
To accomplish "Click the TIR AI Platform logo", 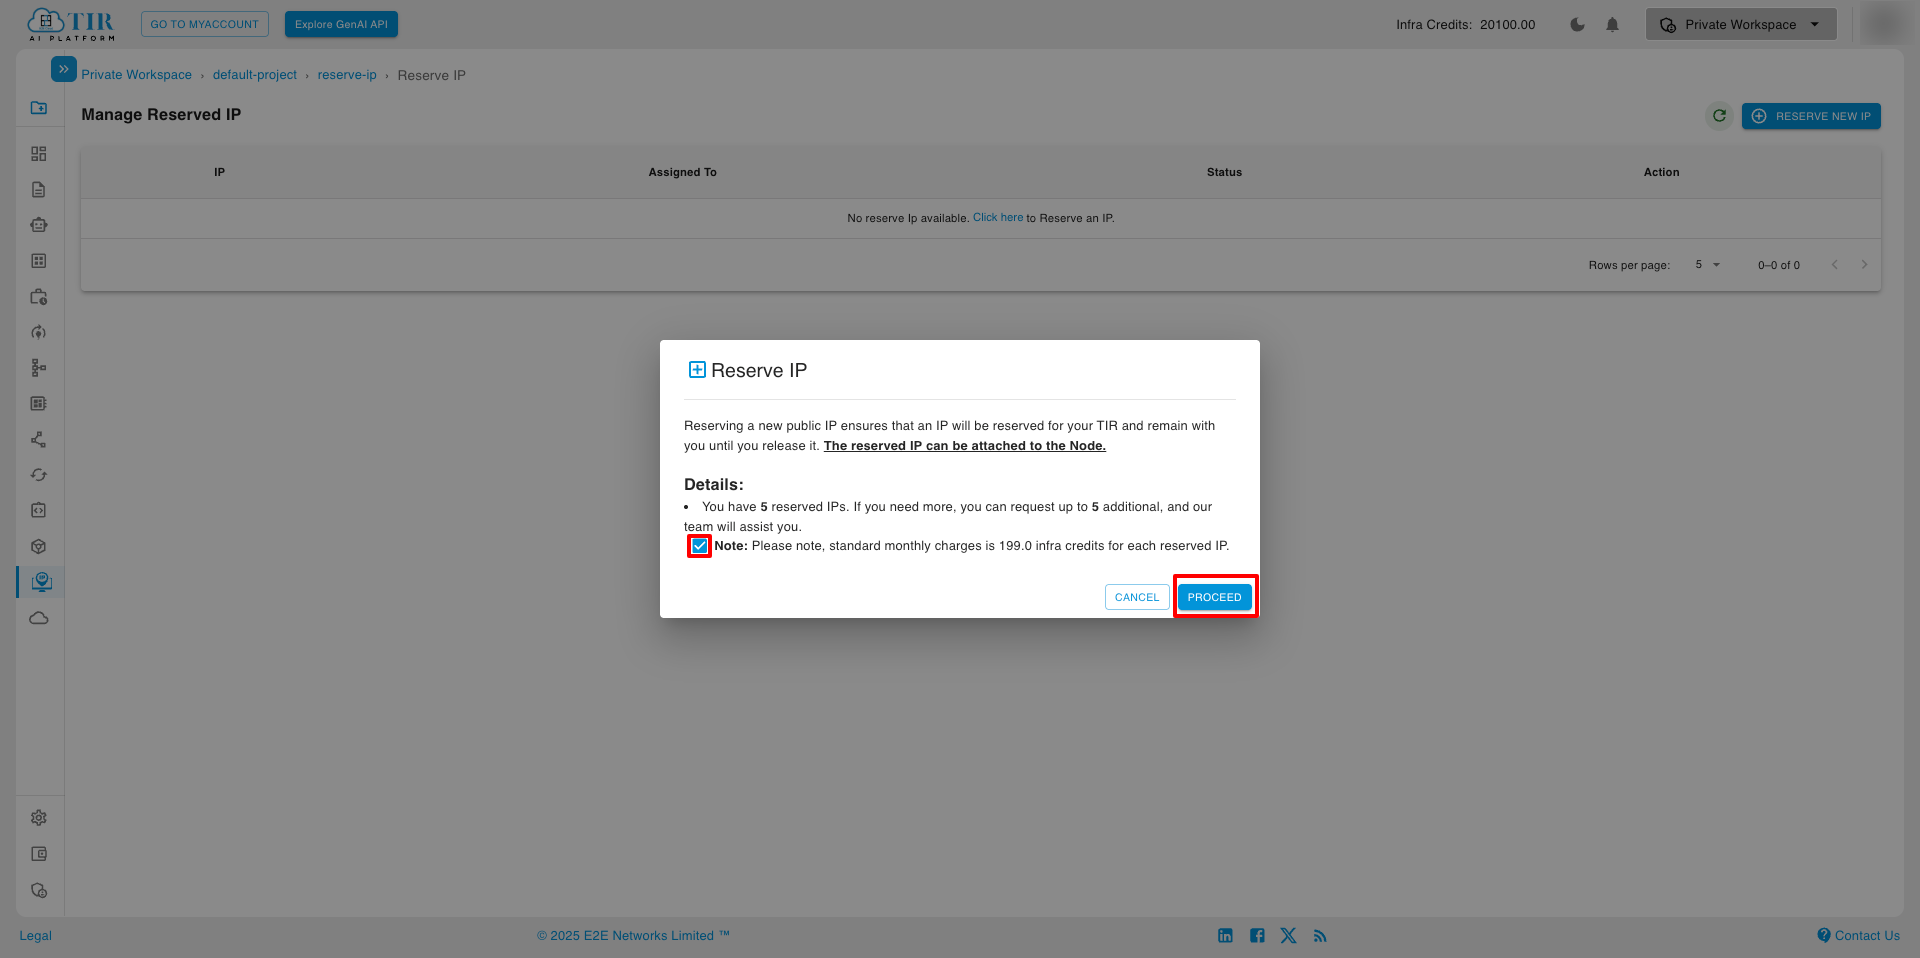I will coord(71,25).
